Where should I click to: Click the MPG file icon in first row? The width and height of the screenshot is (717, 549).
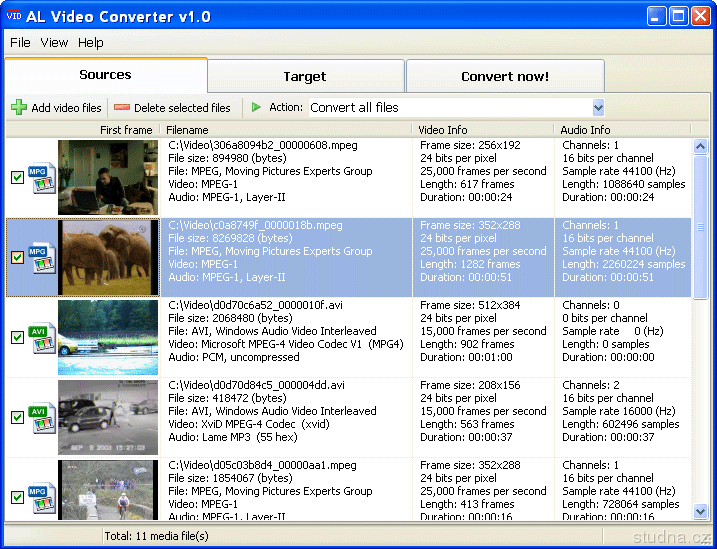pos(41,177)
